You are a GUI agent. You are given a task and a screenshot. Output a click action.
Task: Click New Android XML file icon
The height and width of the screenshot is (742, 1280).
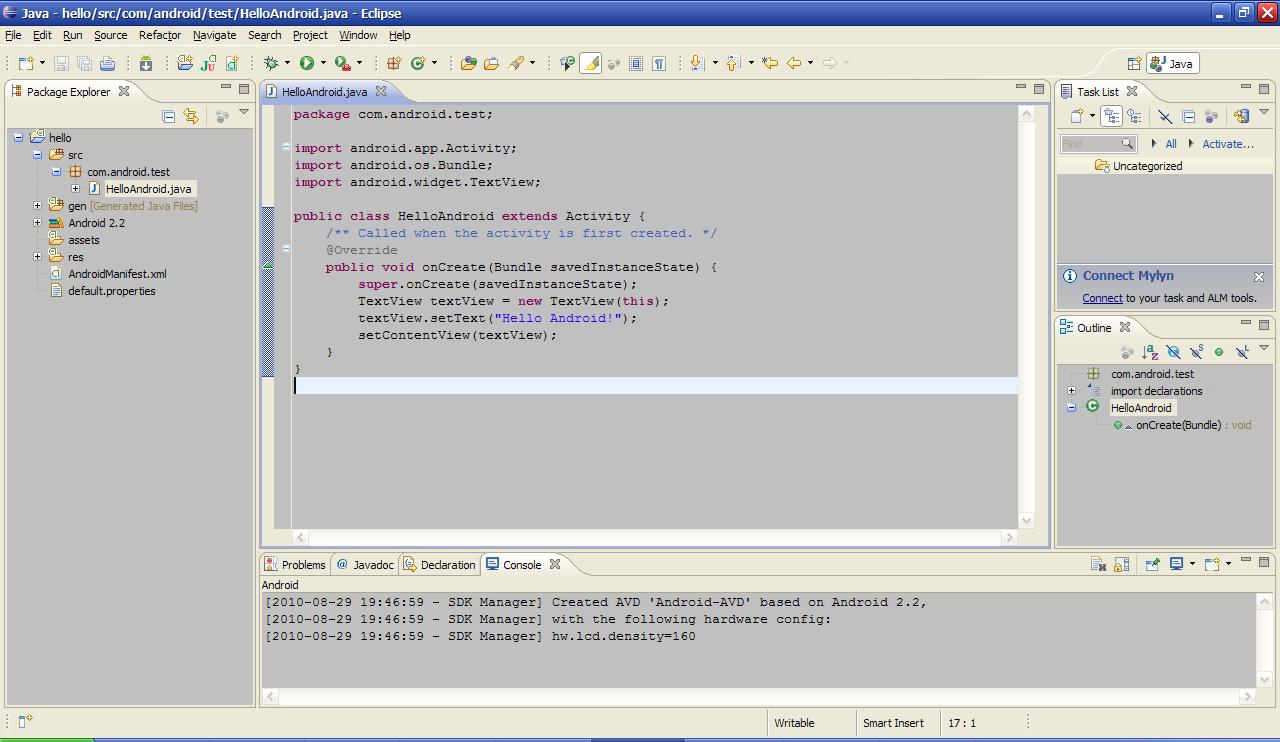232,63
